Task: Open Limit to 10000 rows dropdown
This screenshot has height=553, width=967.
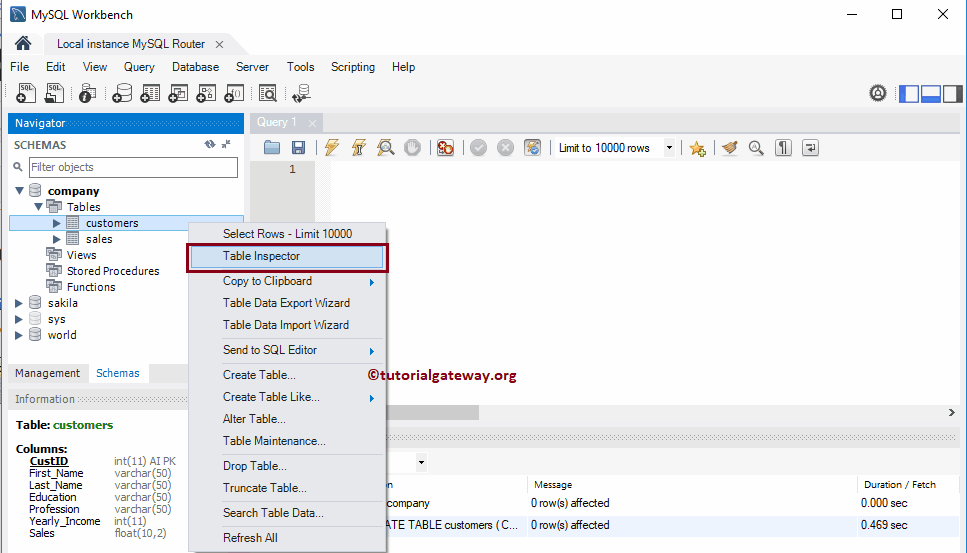Action: pos(669,148)
